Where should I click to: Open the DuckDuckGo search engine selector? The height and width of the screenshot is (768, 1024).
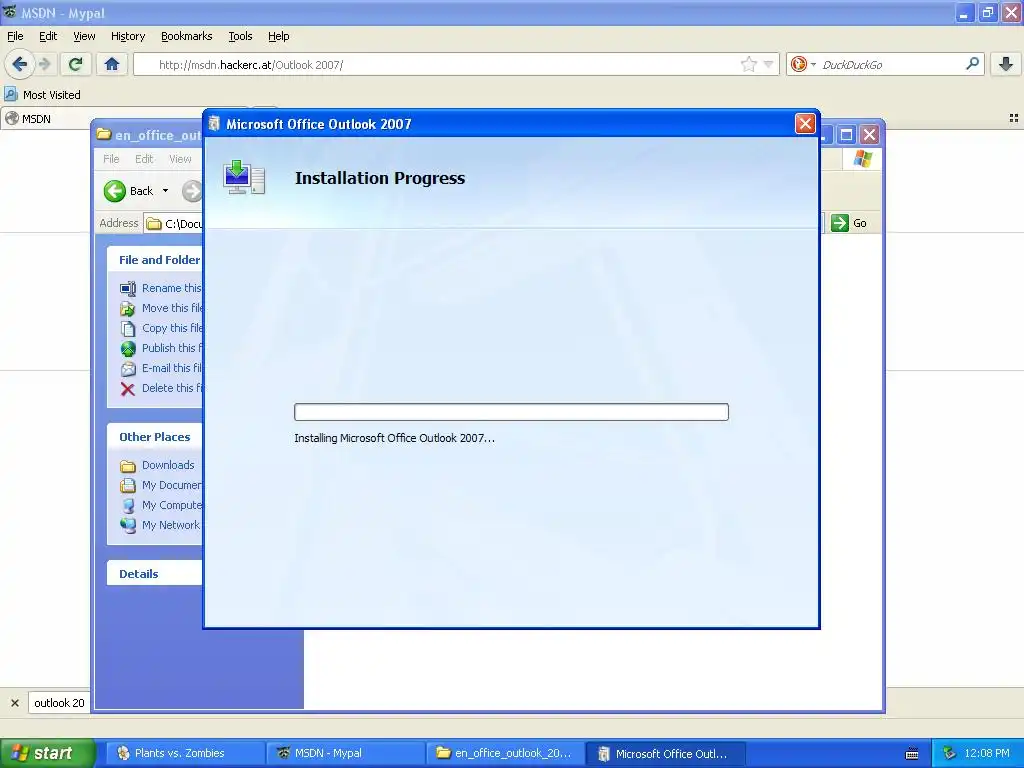click(x=803, y=64)
